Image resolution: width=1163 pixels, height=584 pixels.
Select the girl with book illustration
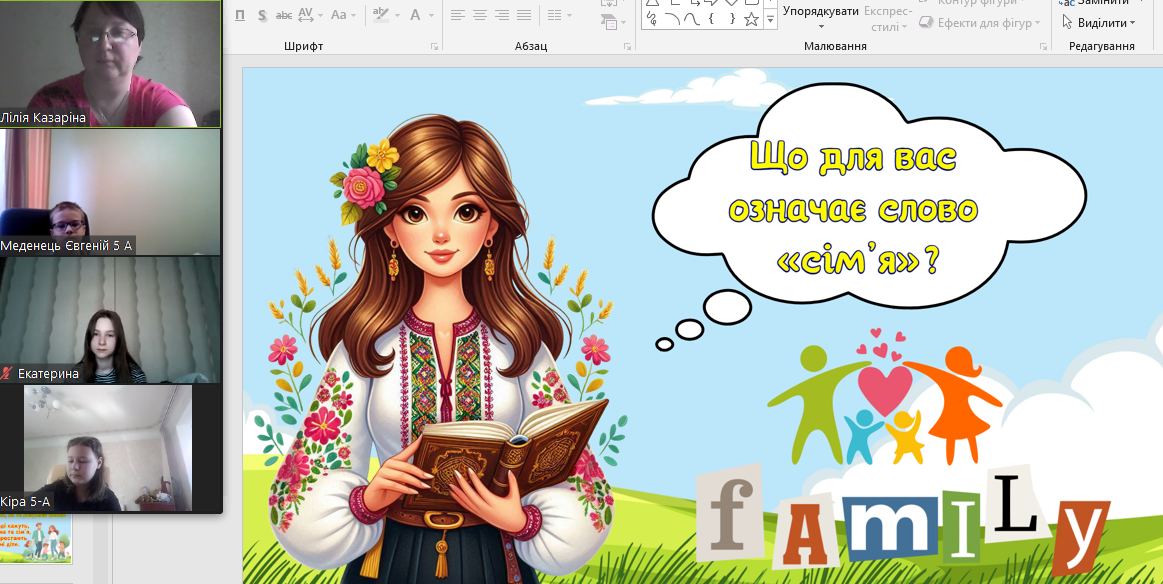pos(441,349)
